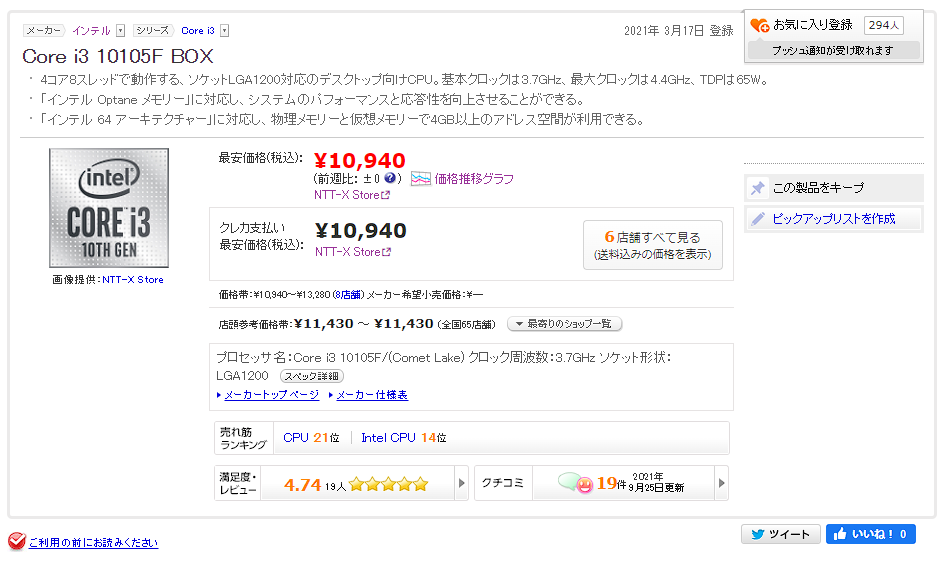Open the メーカー仕様表 link
This screenshot has height=572, width=942.
[371, 395]
